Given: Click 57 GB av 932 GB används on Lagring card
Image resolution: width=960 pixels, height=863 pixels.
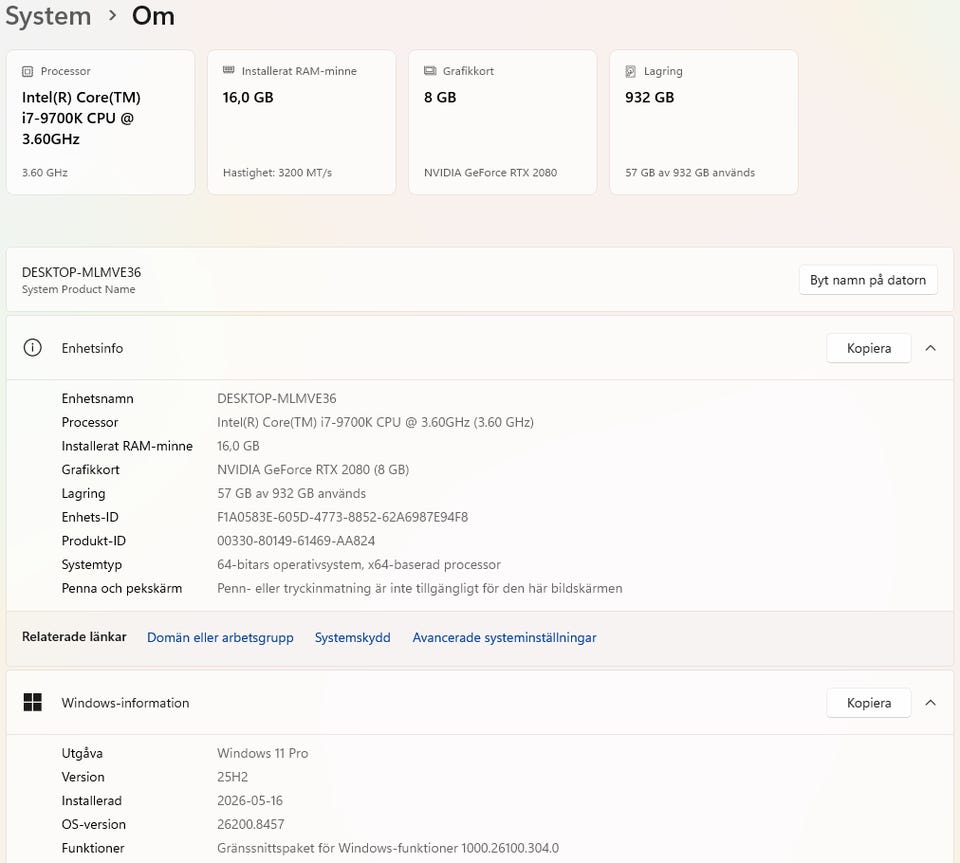Looking at the screenshot, I should click(690, 173).
